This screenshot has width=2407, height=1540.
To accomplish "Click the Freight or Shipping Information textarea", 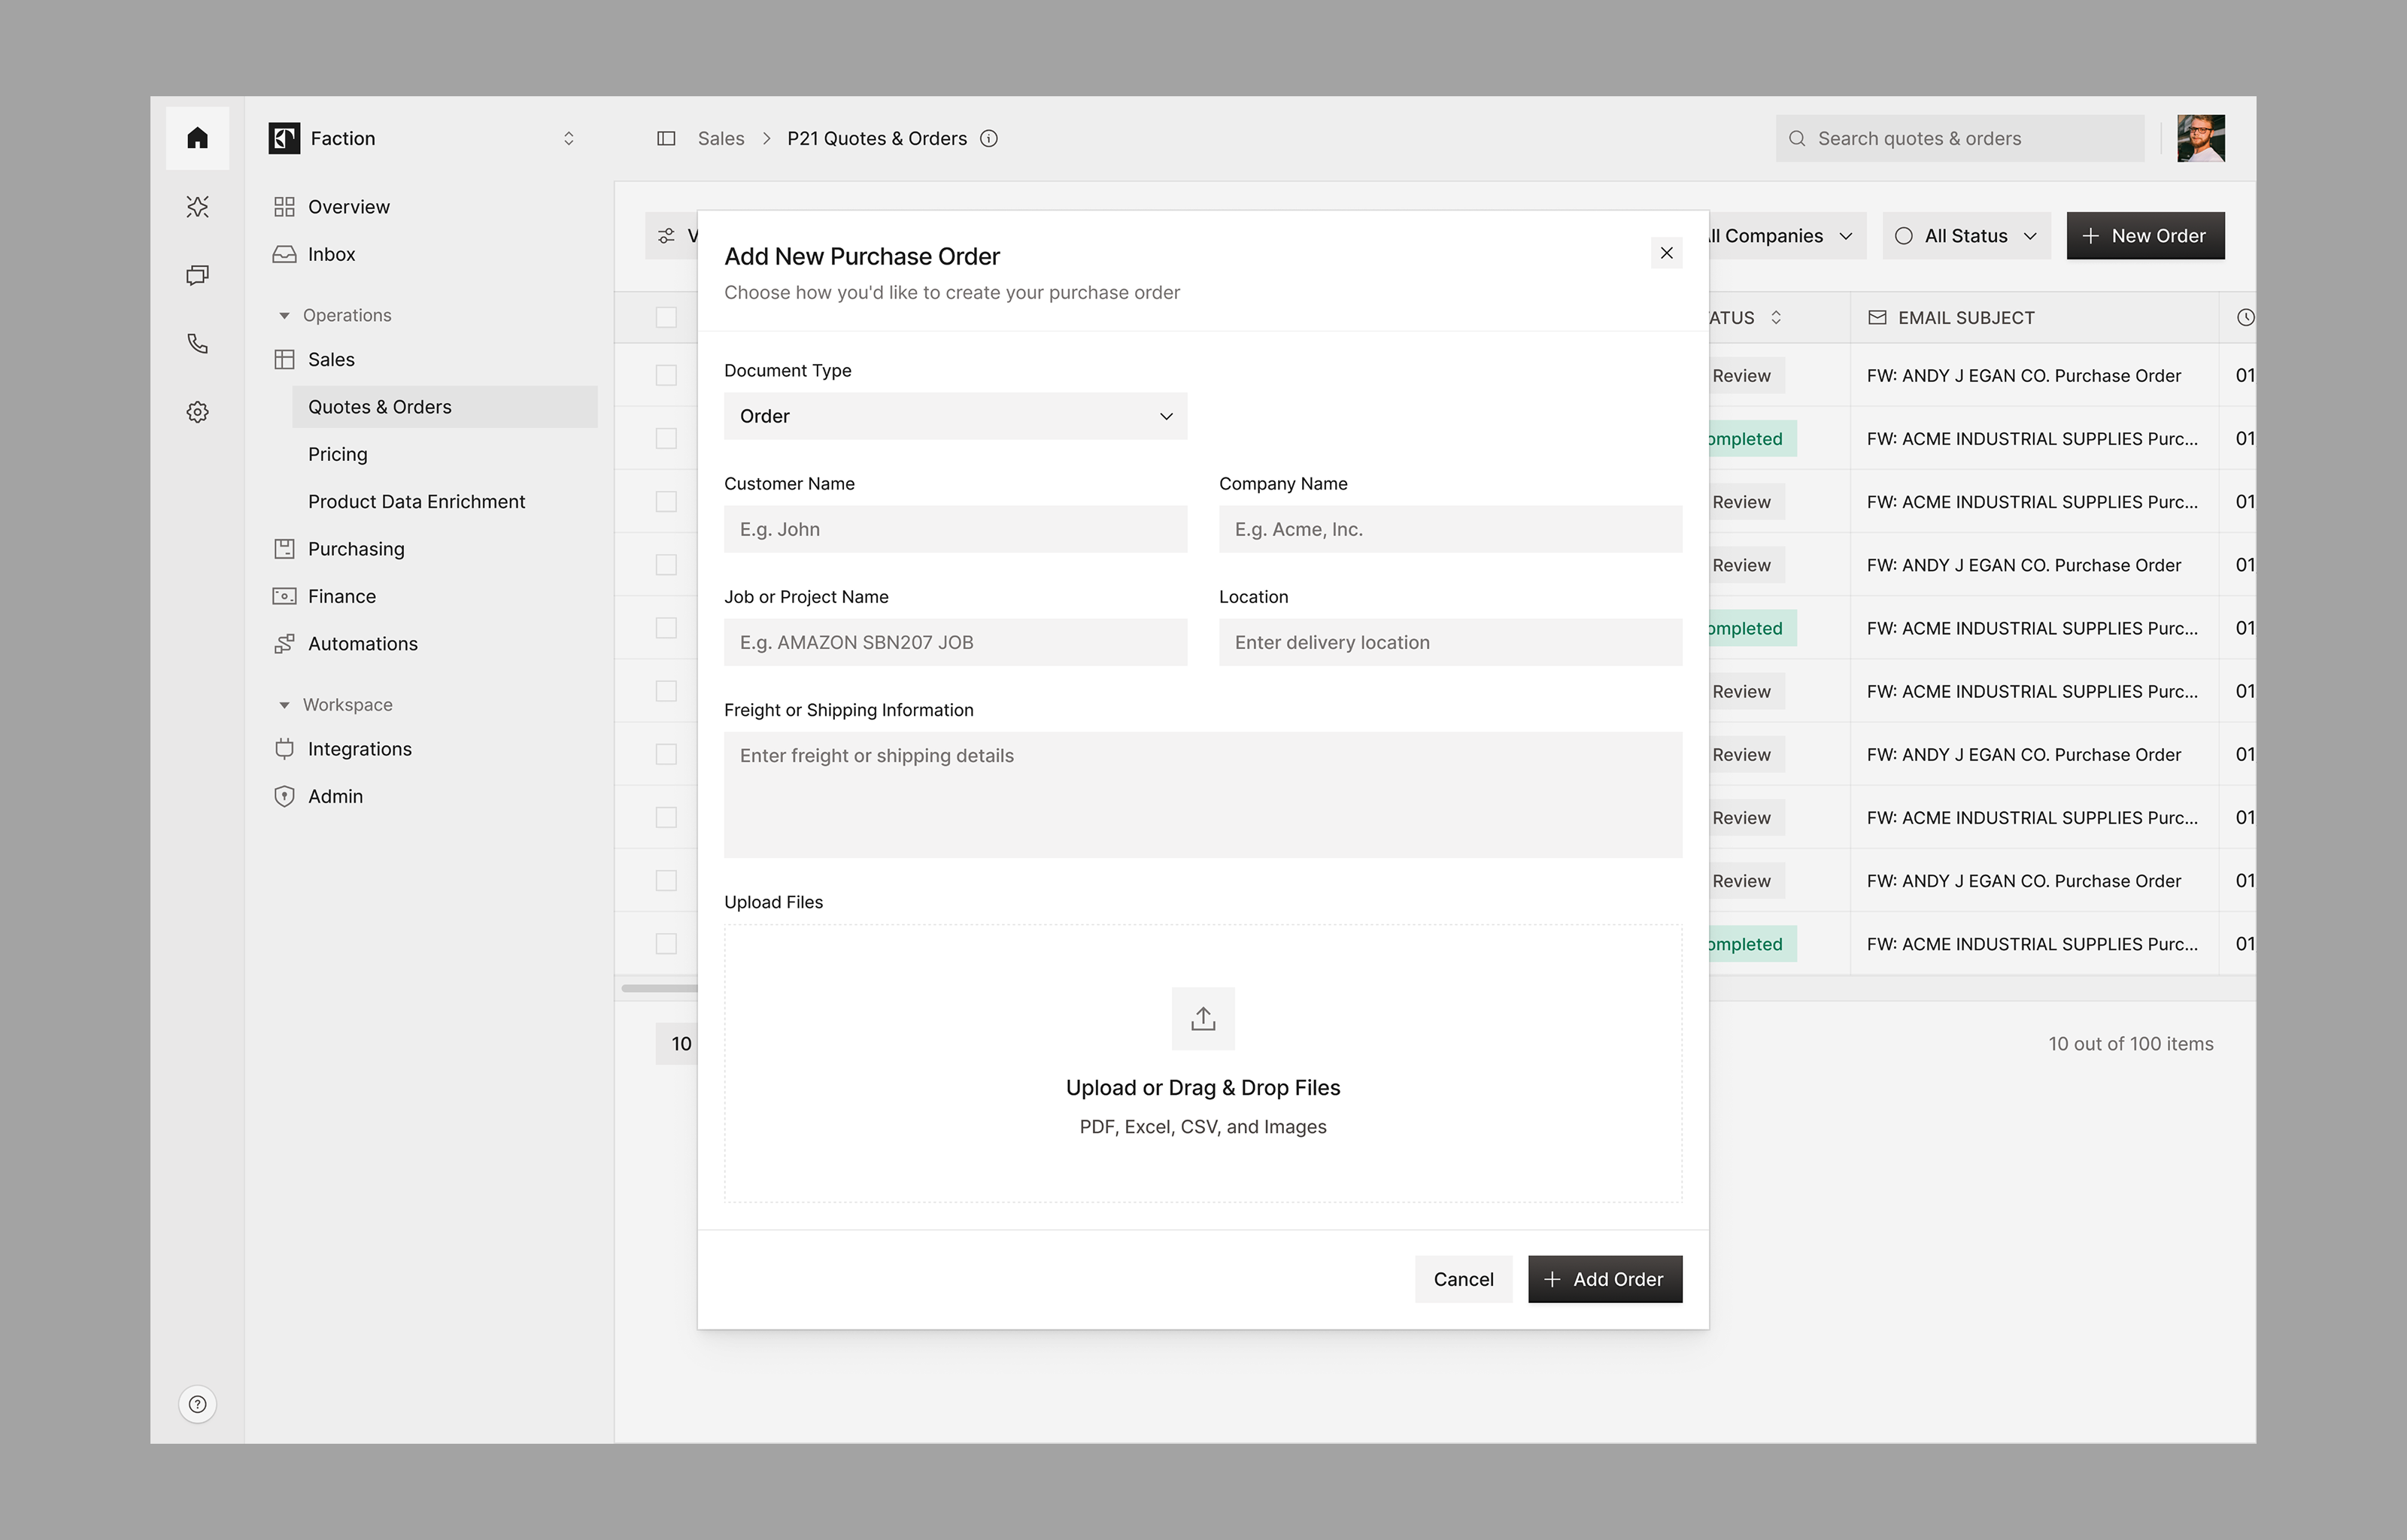I will 1203,795.
